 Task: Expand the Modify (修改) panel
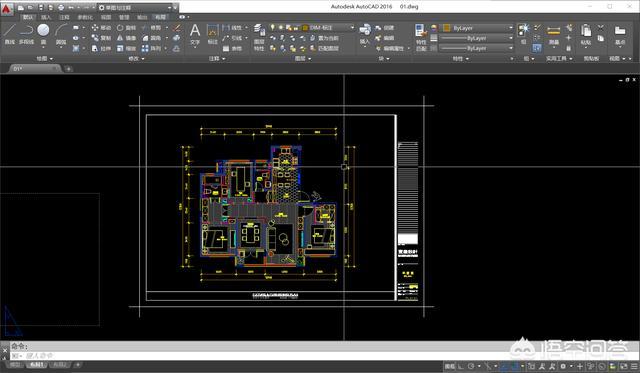136,59
